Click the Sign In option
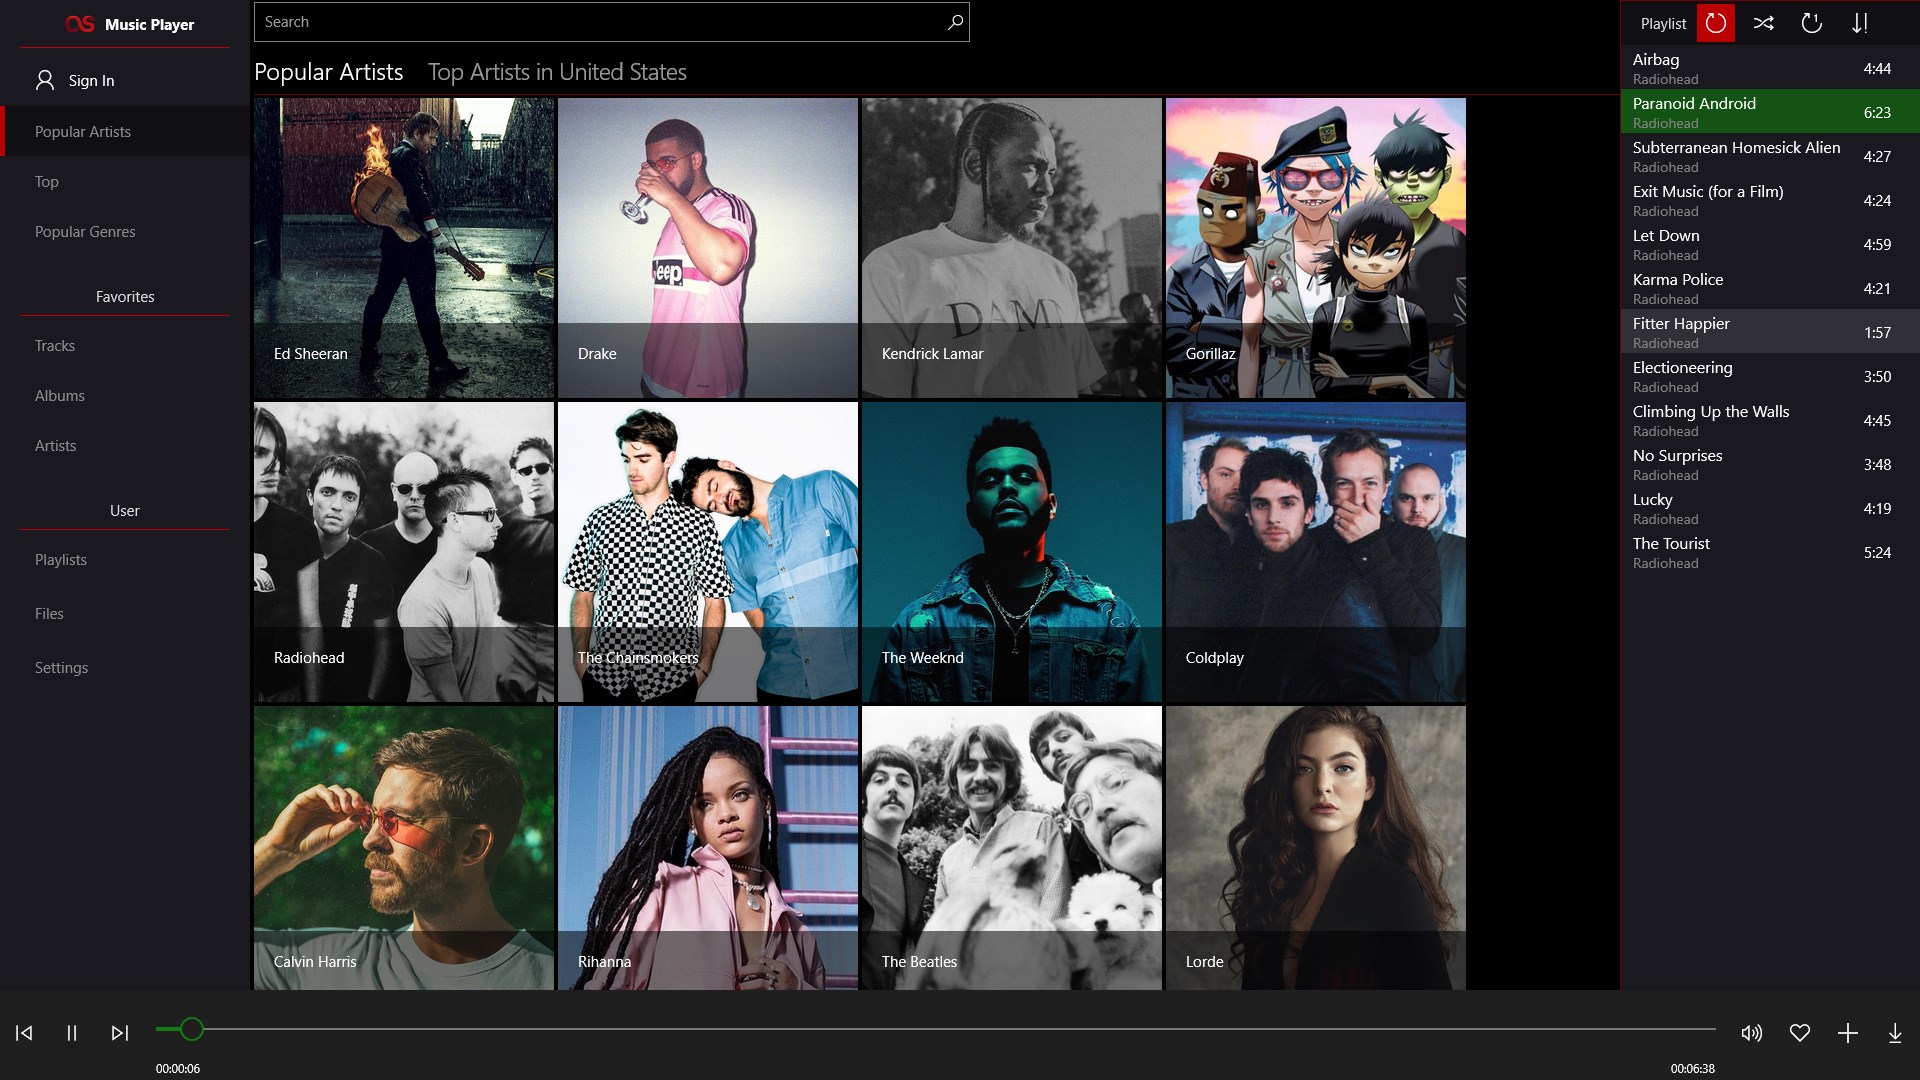The height and width of the screenshot is (1080, 1920). click(x=88, y=80)
